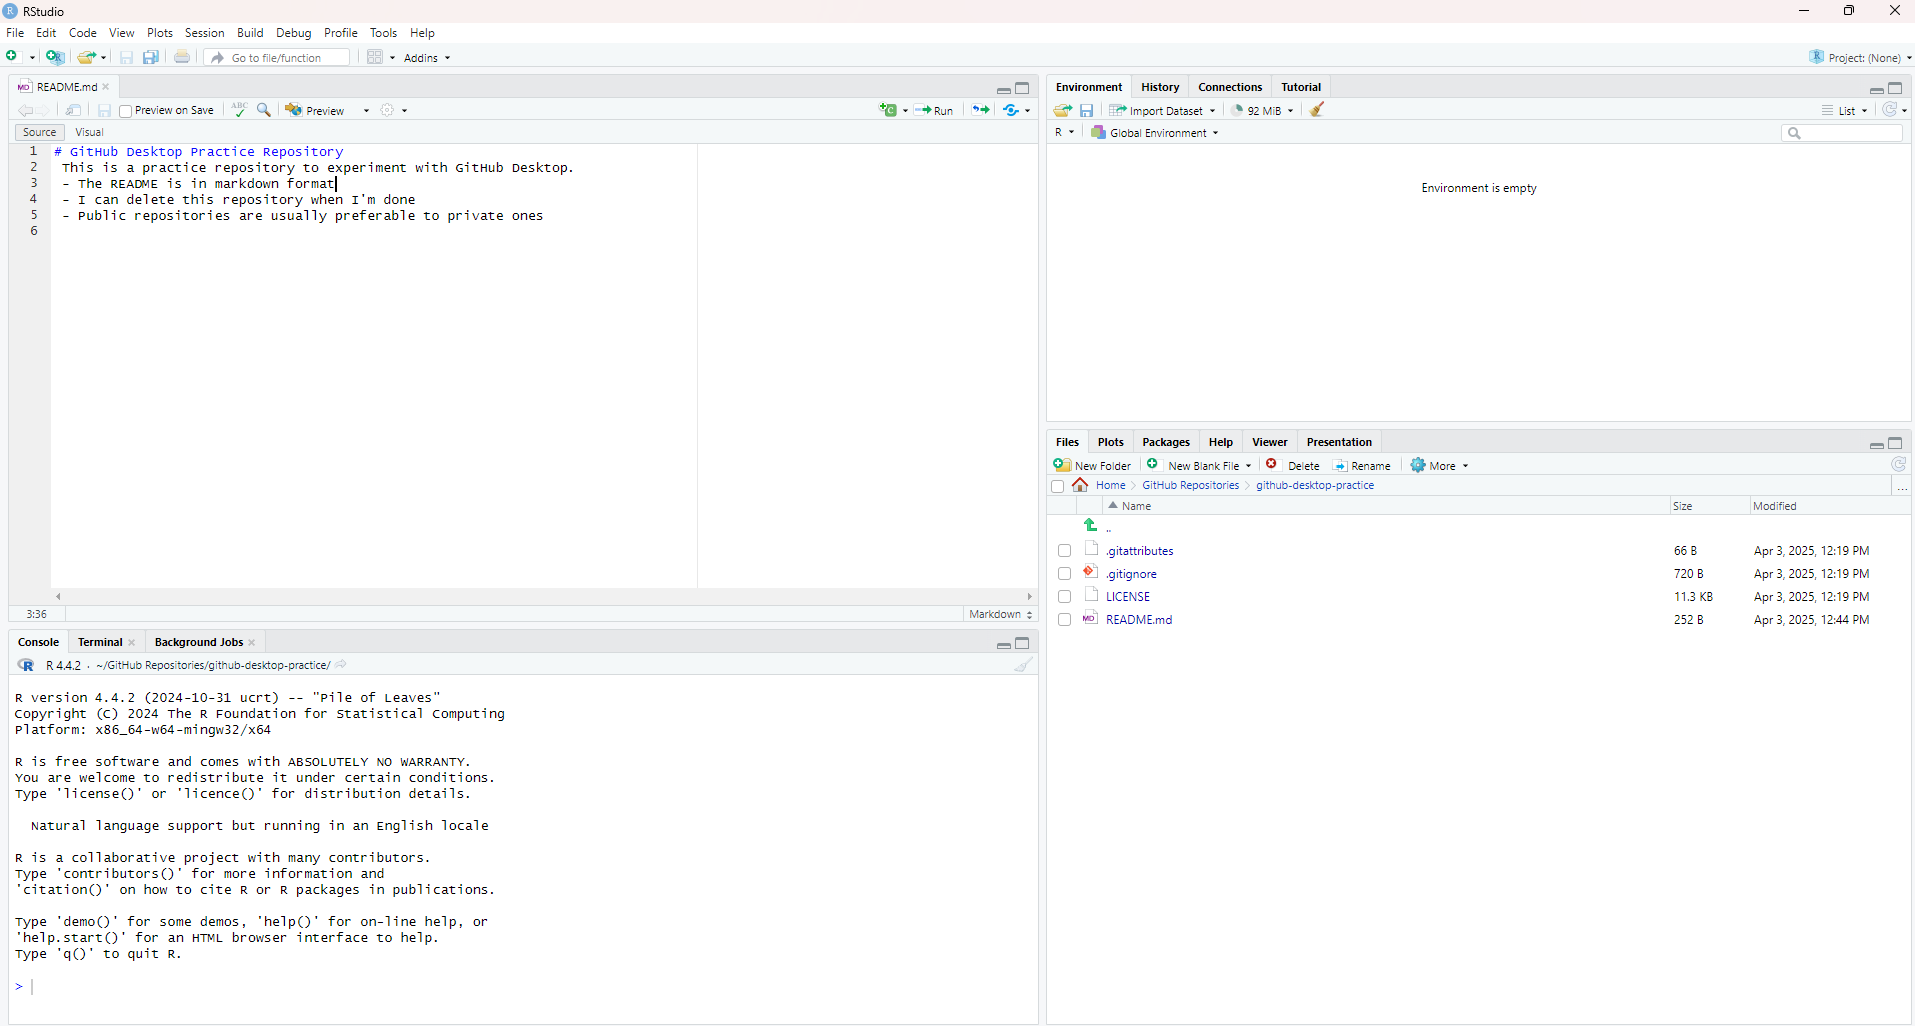Click the Create a project icon

click(55, 57)
